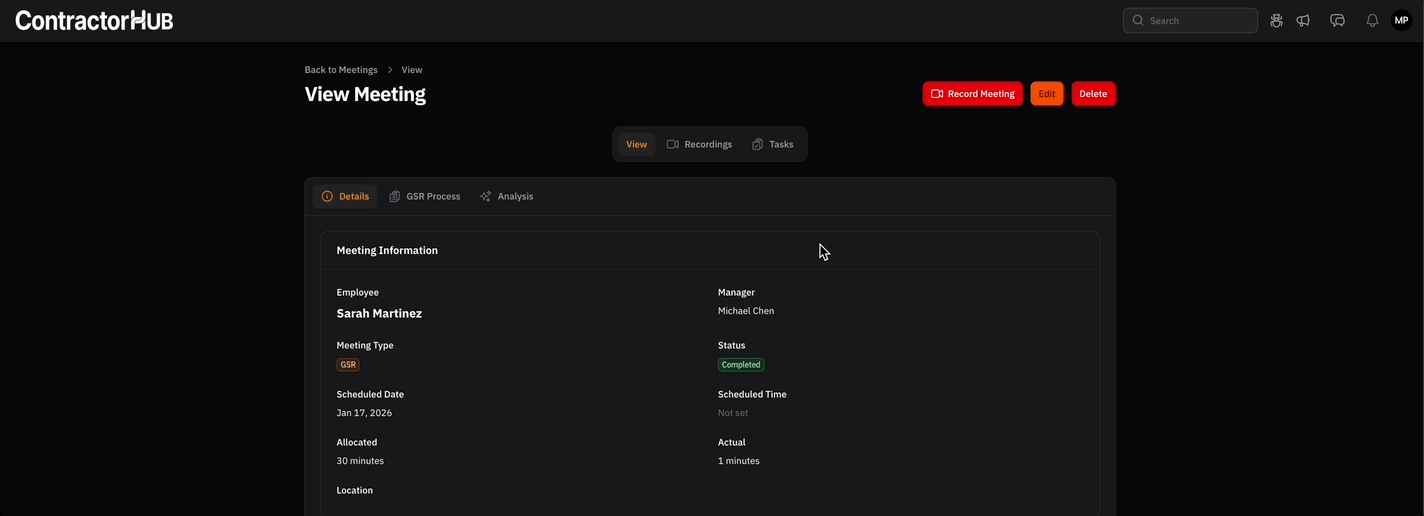Click the Completed status badge
Screen dimensions: 1424x516
(741, 365)
